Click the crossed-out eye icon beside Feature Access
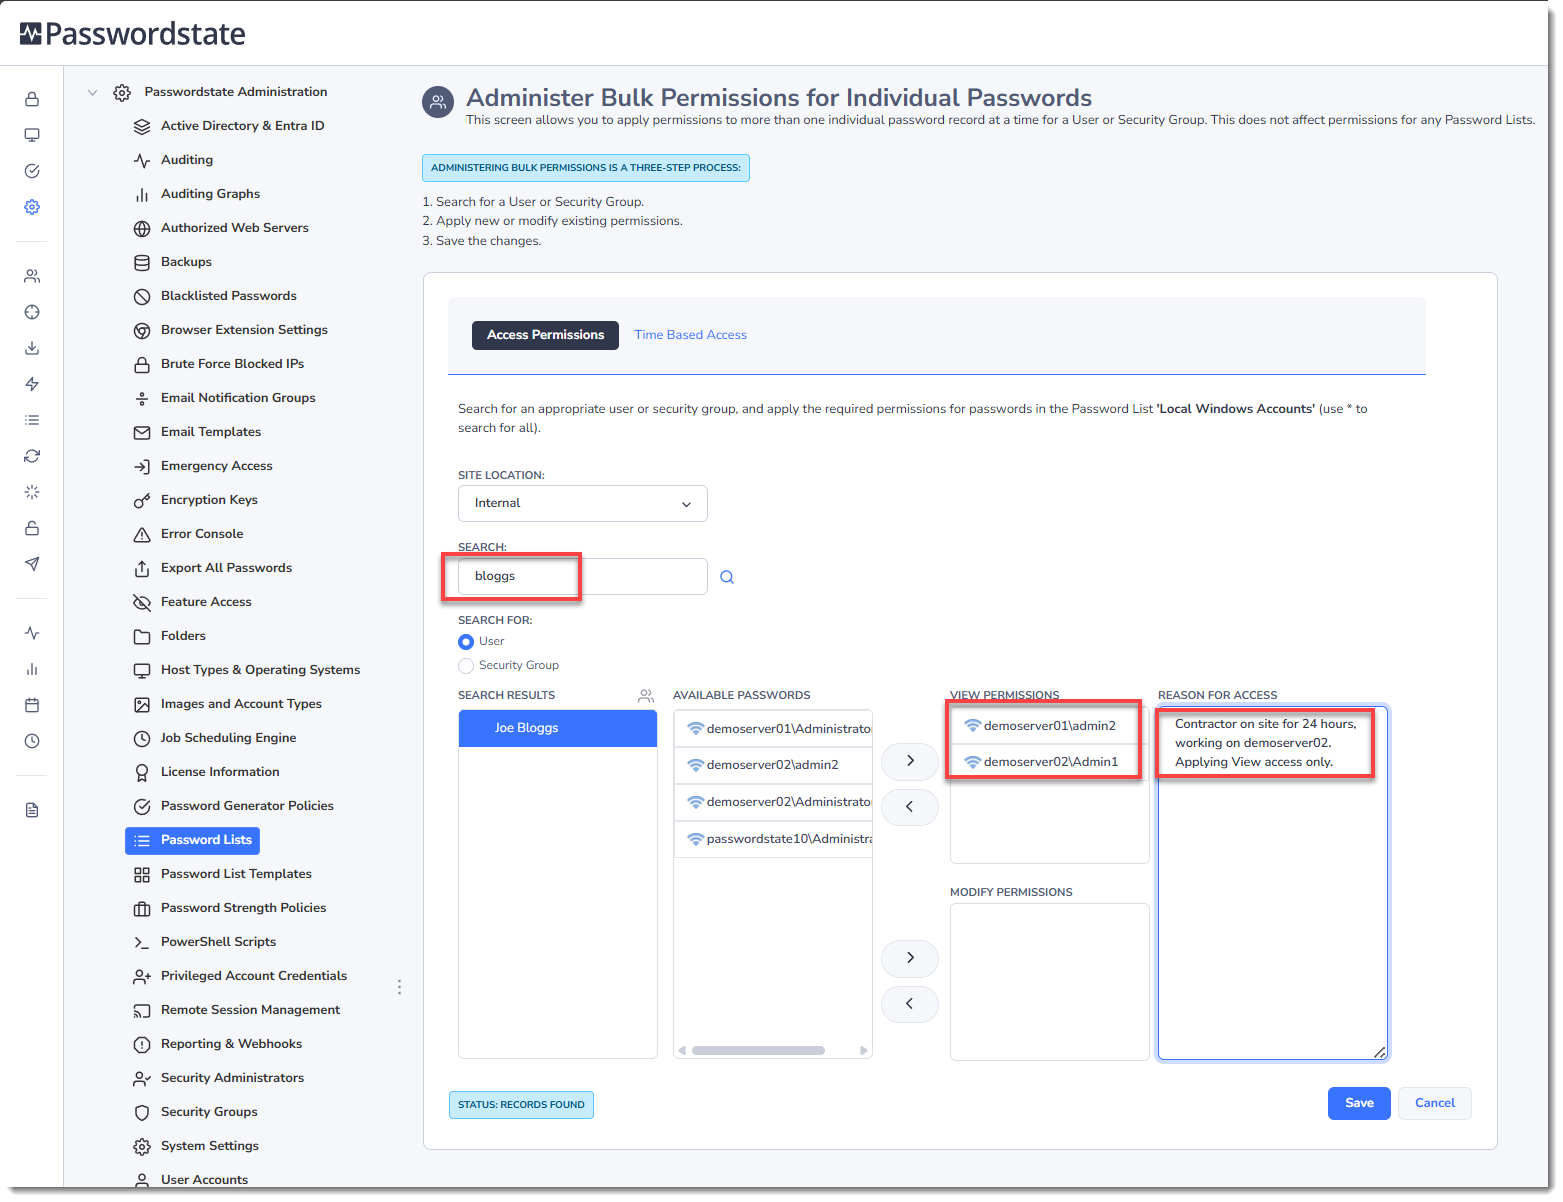The image size is (1563, 1202). click(142, 602)
